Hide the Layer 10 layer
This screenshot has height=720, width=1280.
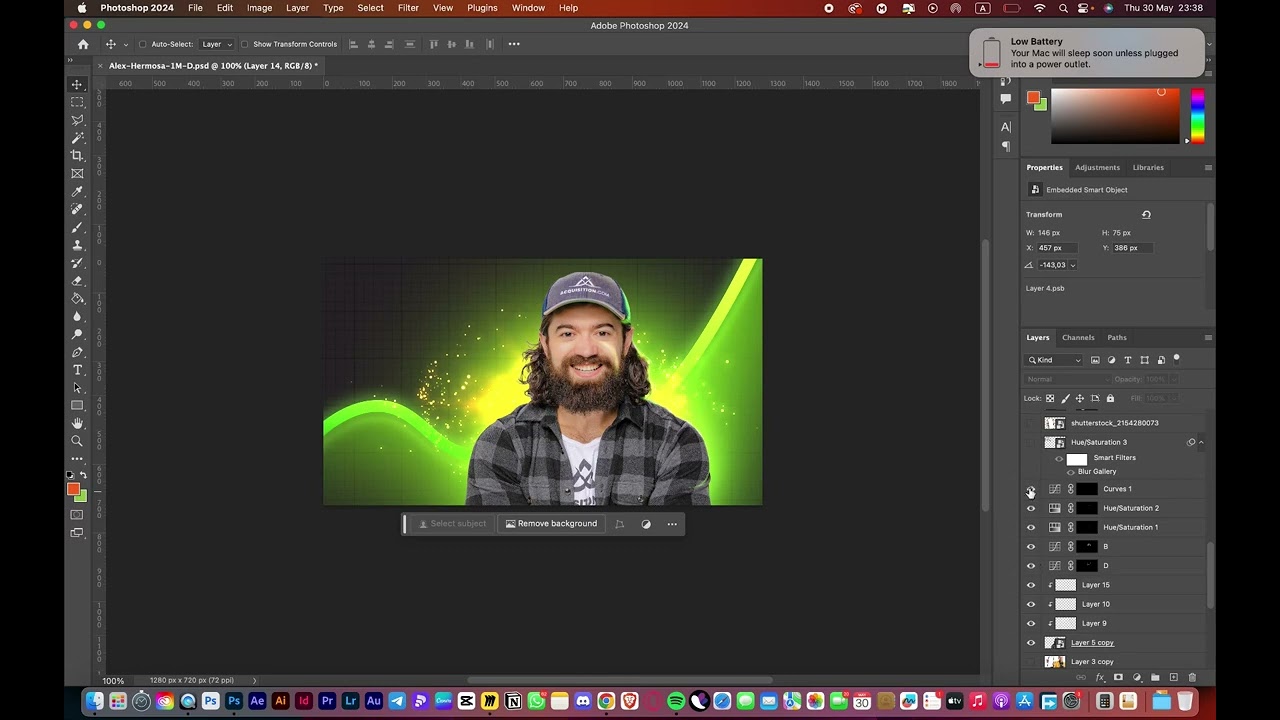click(x=1031, y=604)
